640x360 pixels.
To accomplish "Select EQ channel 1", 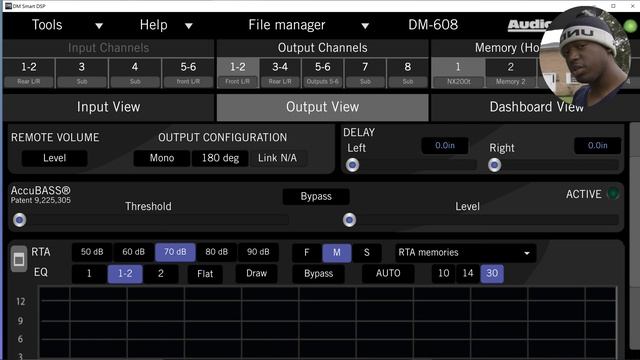I will point(89,273).
